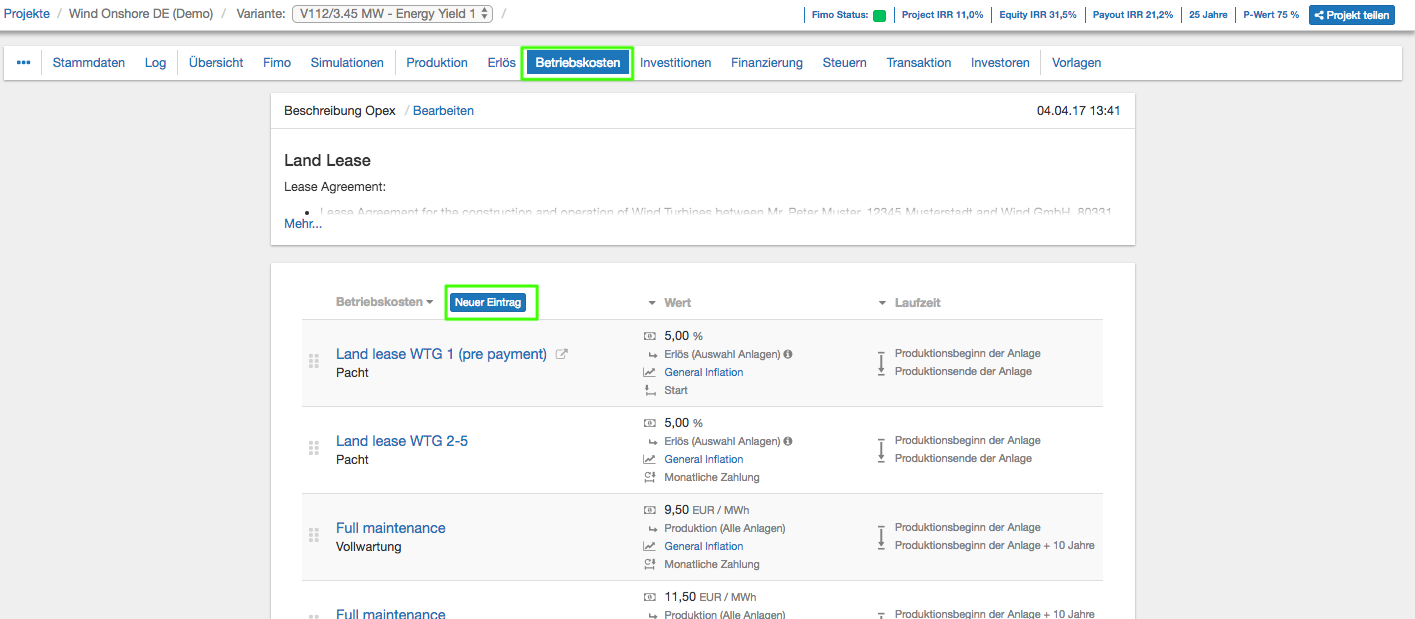Open the Laufzeit column sort dropdown
Screen dimensions: 1415x619
[x=883, y=303]
